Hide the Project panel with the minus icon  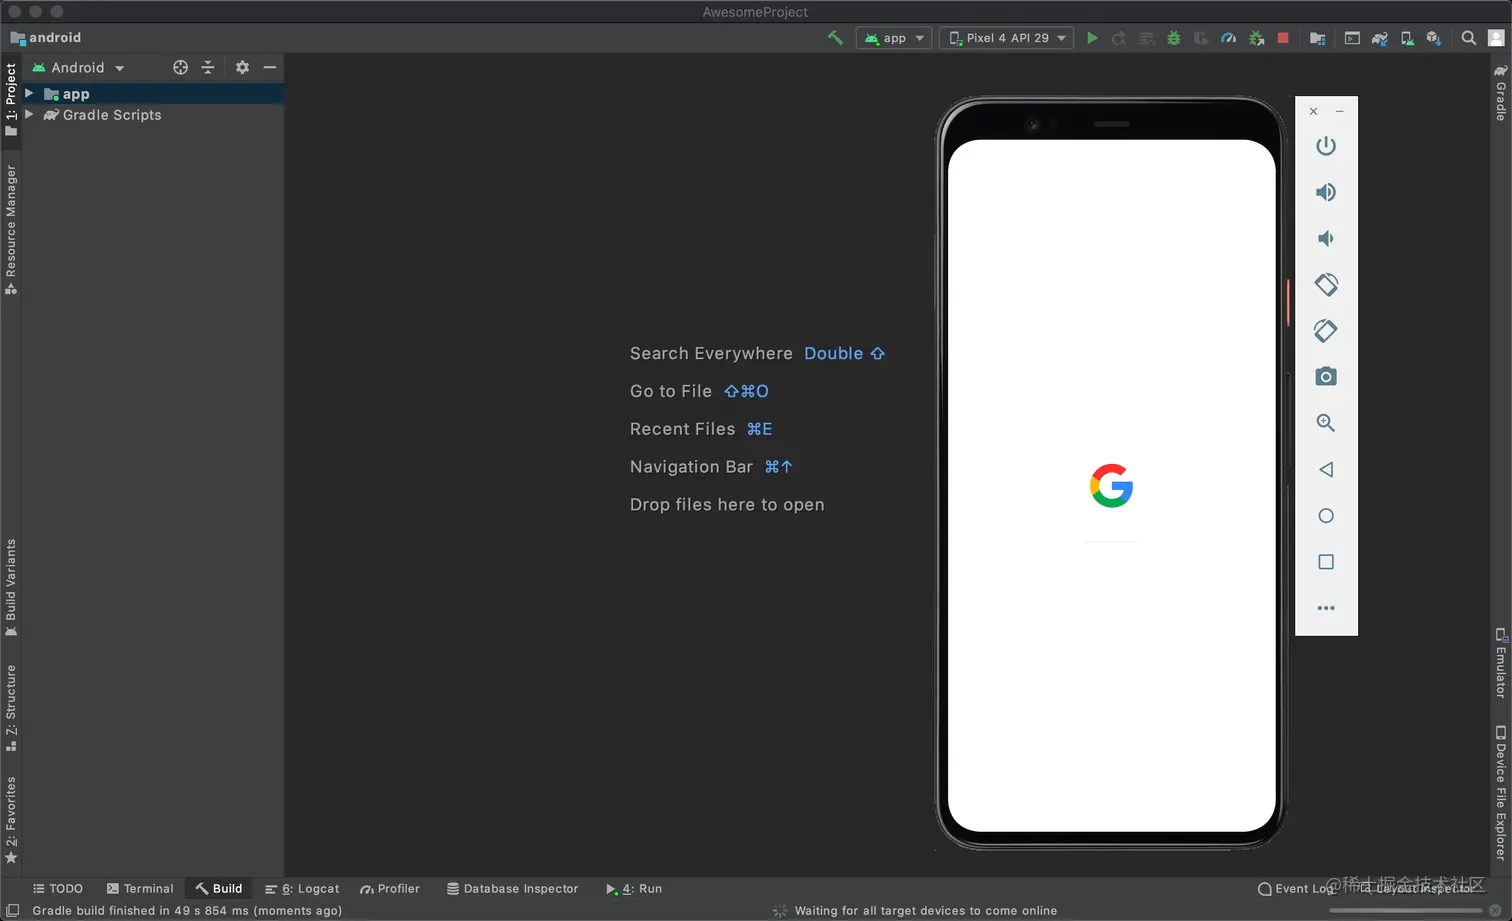pos(270,67)
